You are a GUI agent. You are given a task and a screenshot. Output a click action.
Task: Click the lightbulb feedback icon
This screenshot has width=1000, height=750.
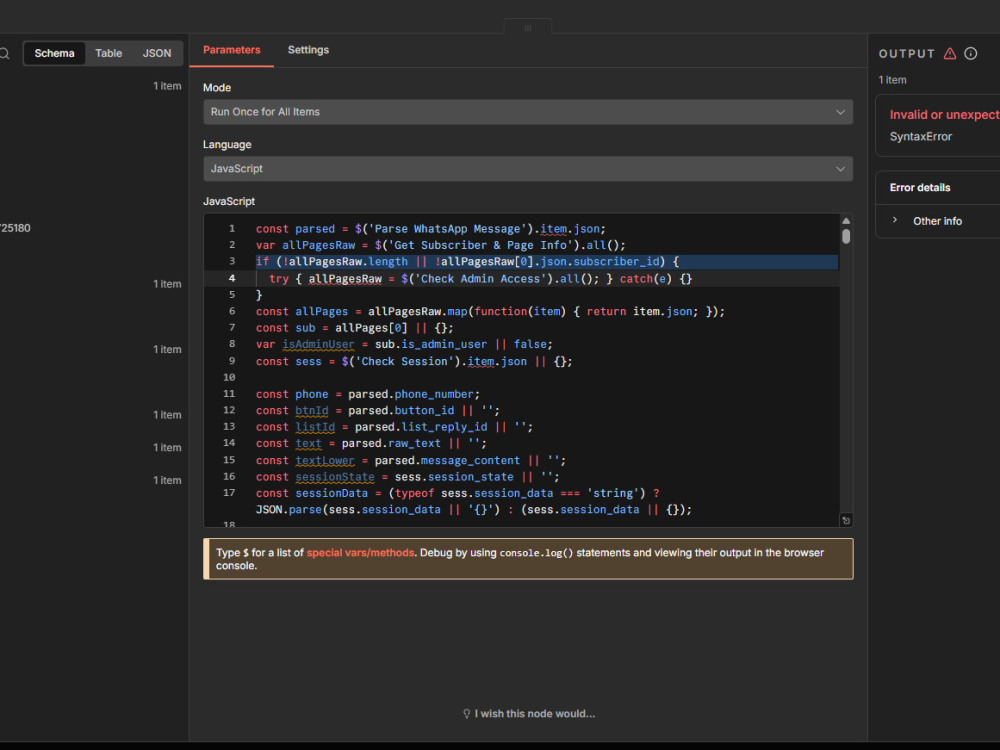click(x=467, y=714)
